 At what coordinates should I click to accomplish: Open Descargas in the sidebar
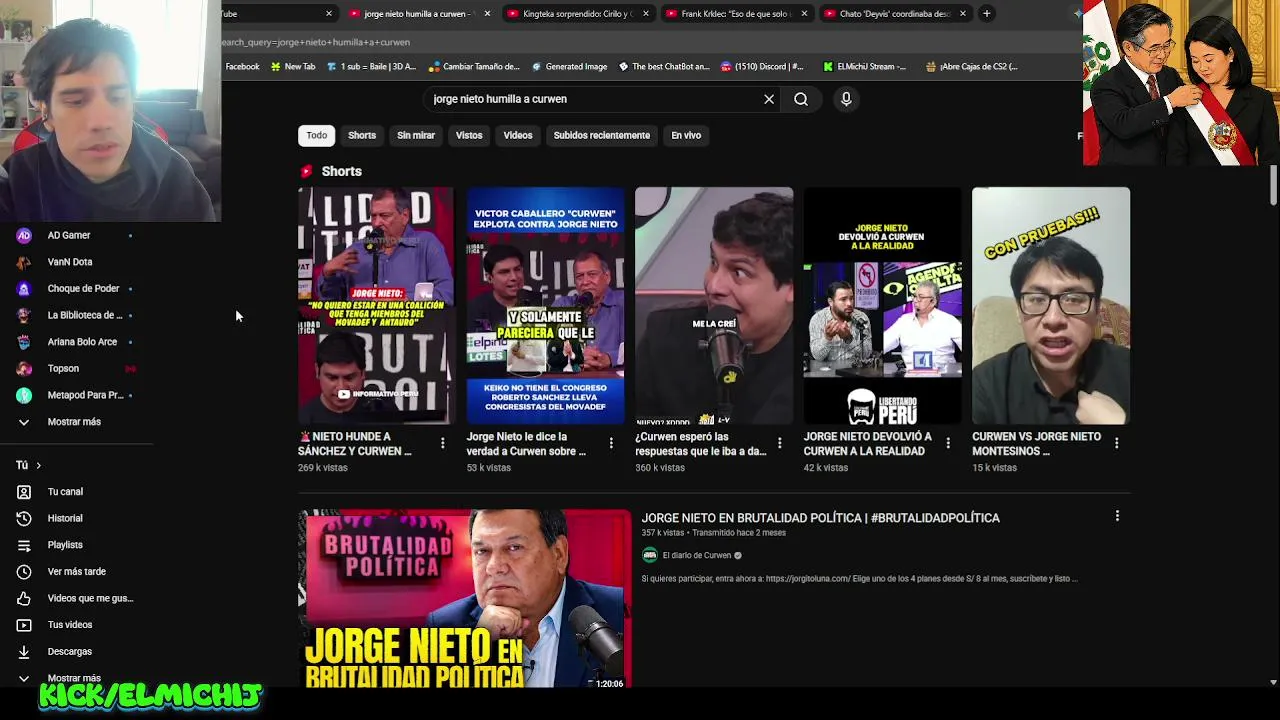click(x=69, y=651)
